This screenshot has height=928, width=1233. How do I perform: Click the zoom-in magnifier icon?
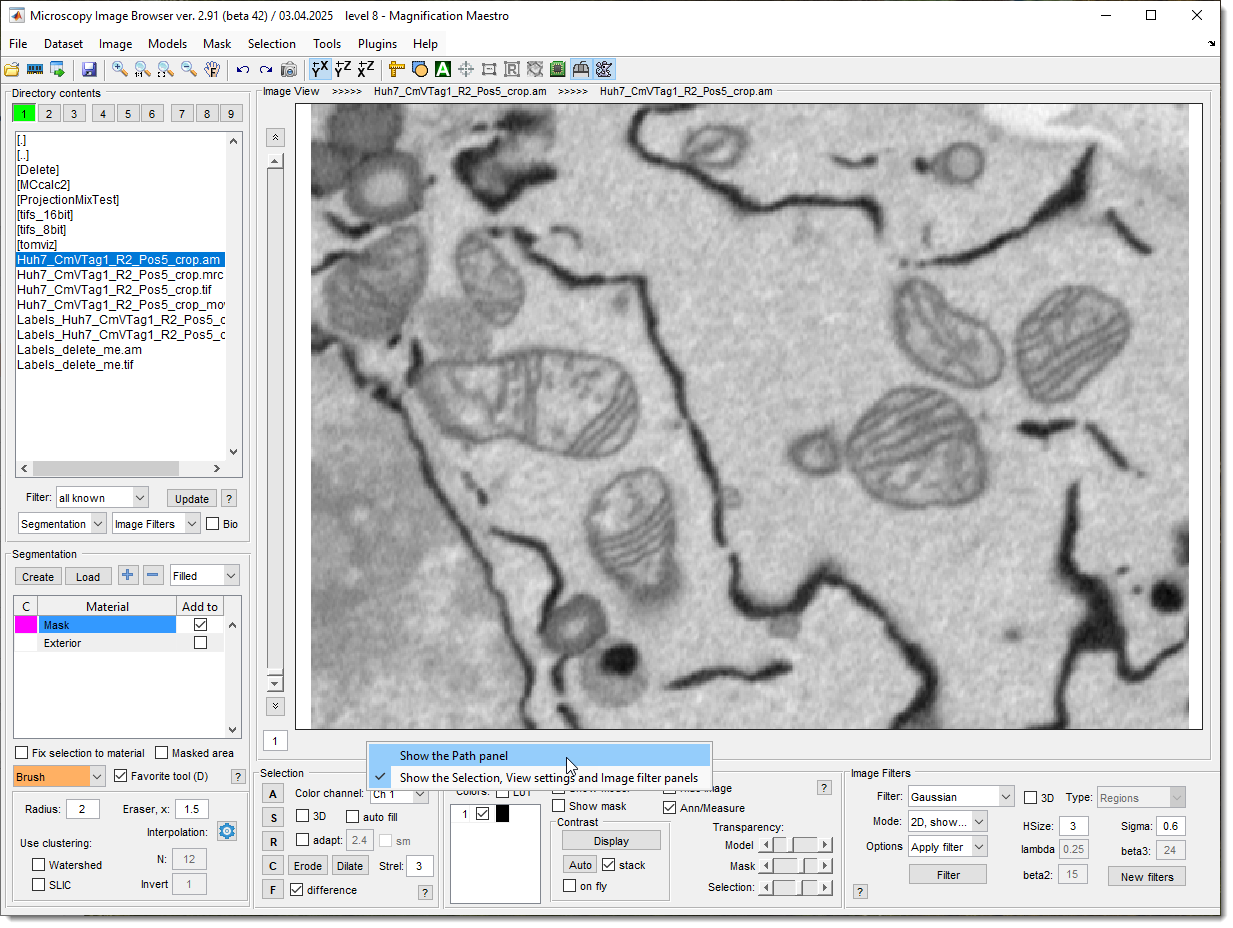(x=120, y=69)
